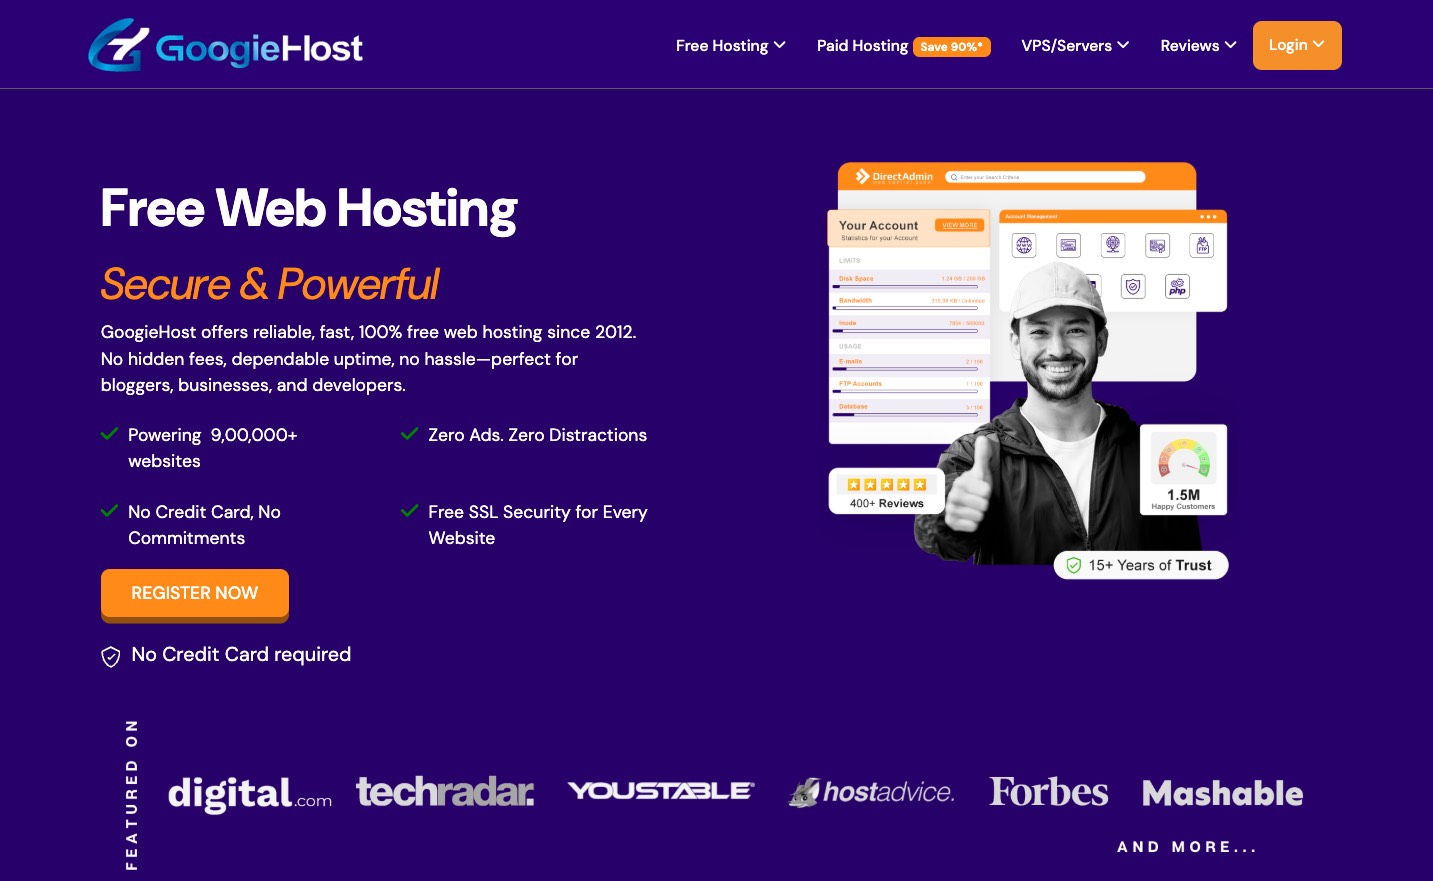Screen dimensions: 1433x881
Task: Click the hostadvice featured logo
Action: [x=871, y=792]
